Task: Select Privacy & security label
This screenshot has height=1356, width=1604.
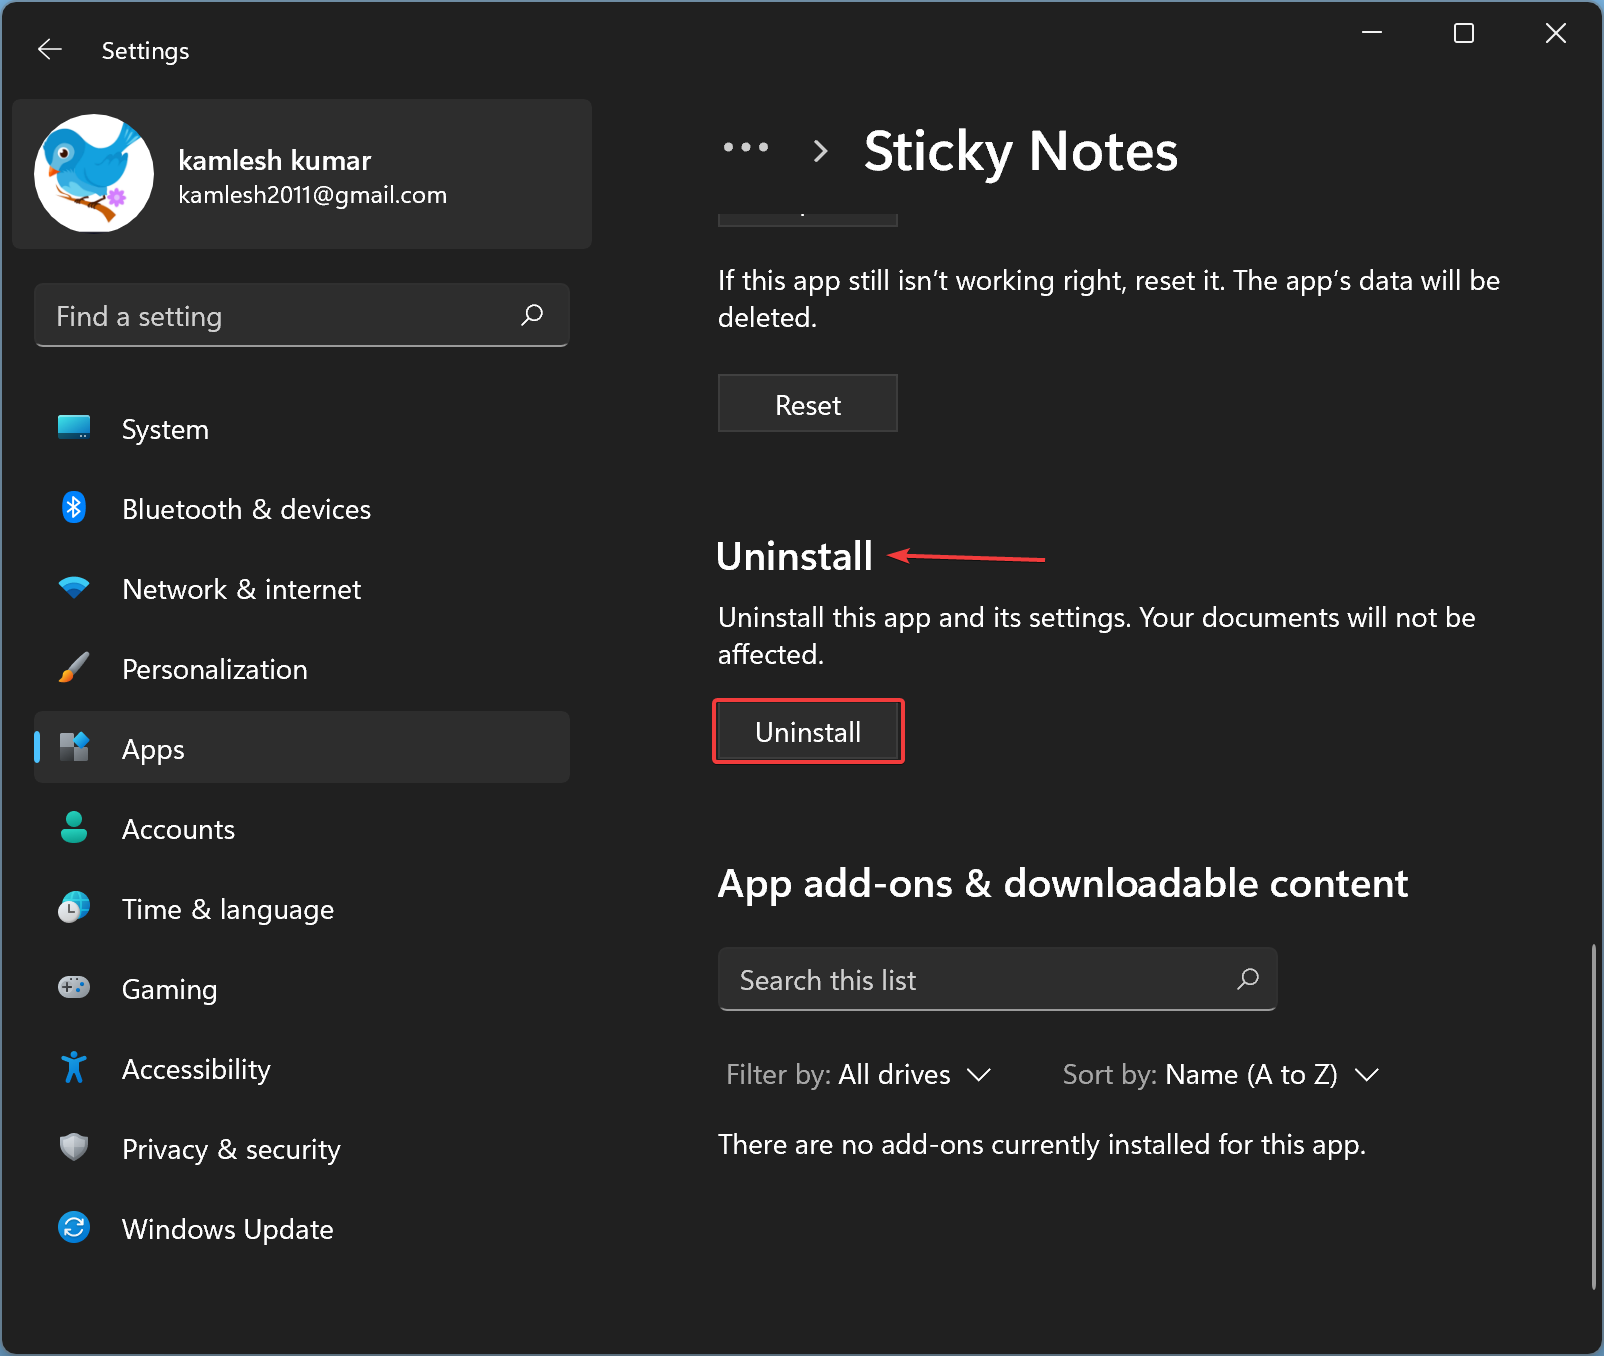Action: pyautogui.click(x=231, y=1150)
